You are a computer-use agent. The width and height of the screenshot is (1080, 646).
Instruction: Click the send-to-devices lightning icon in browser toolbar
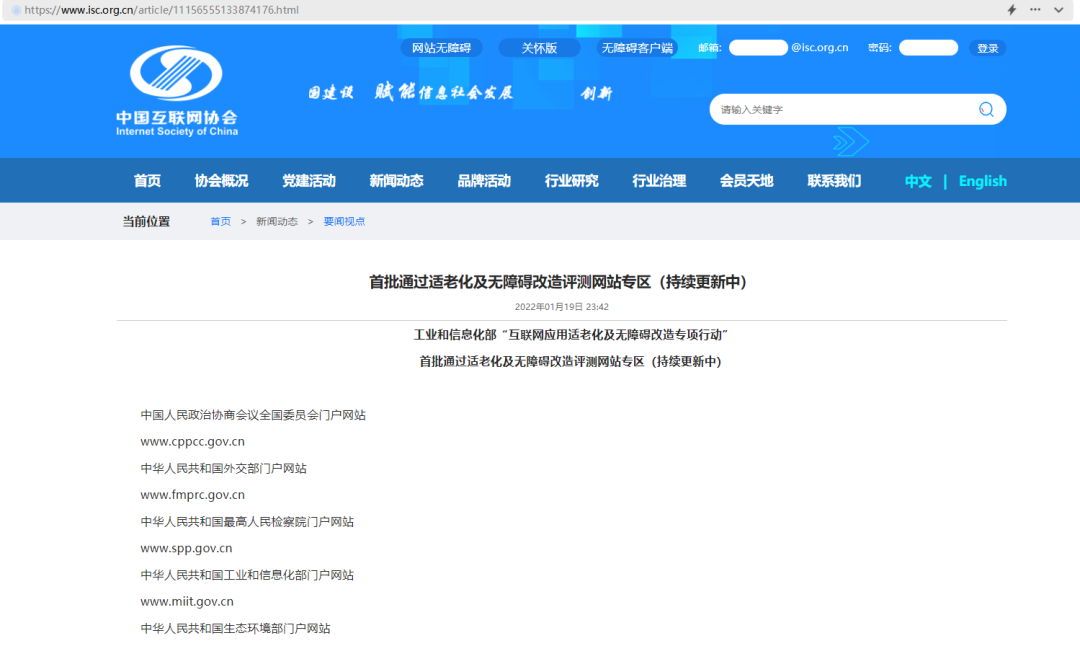[x=1012, y=9]
